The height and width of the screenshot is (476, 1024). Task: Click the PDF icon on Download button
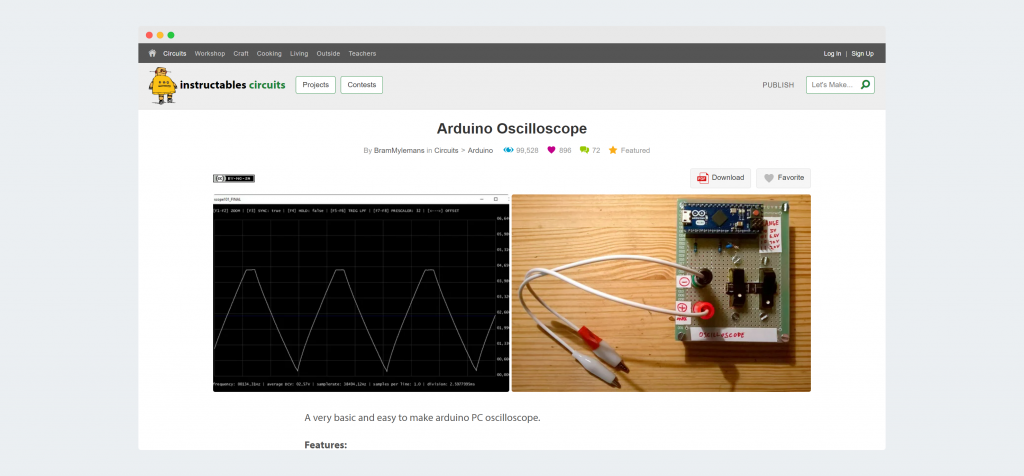tap(703, 178)
